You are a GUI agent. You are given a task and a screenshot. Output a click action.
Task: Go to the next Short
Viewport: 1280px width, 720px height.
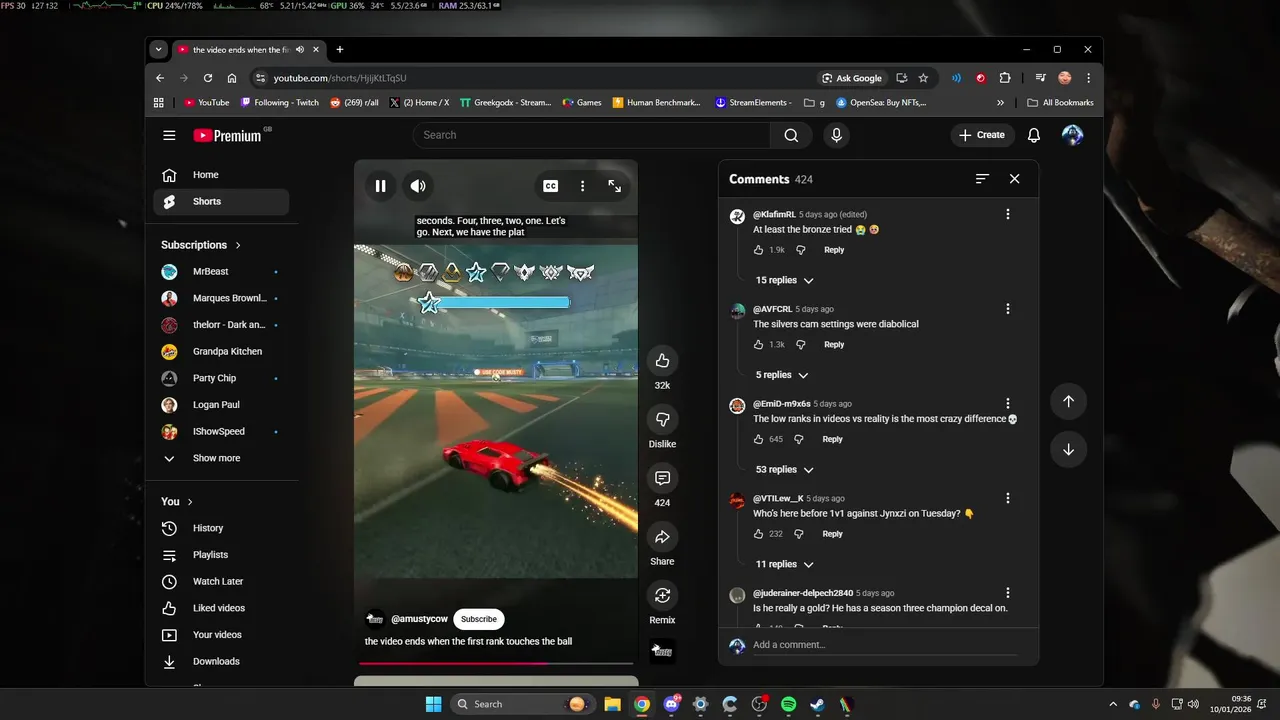coord(1068,450)
